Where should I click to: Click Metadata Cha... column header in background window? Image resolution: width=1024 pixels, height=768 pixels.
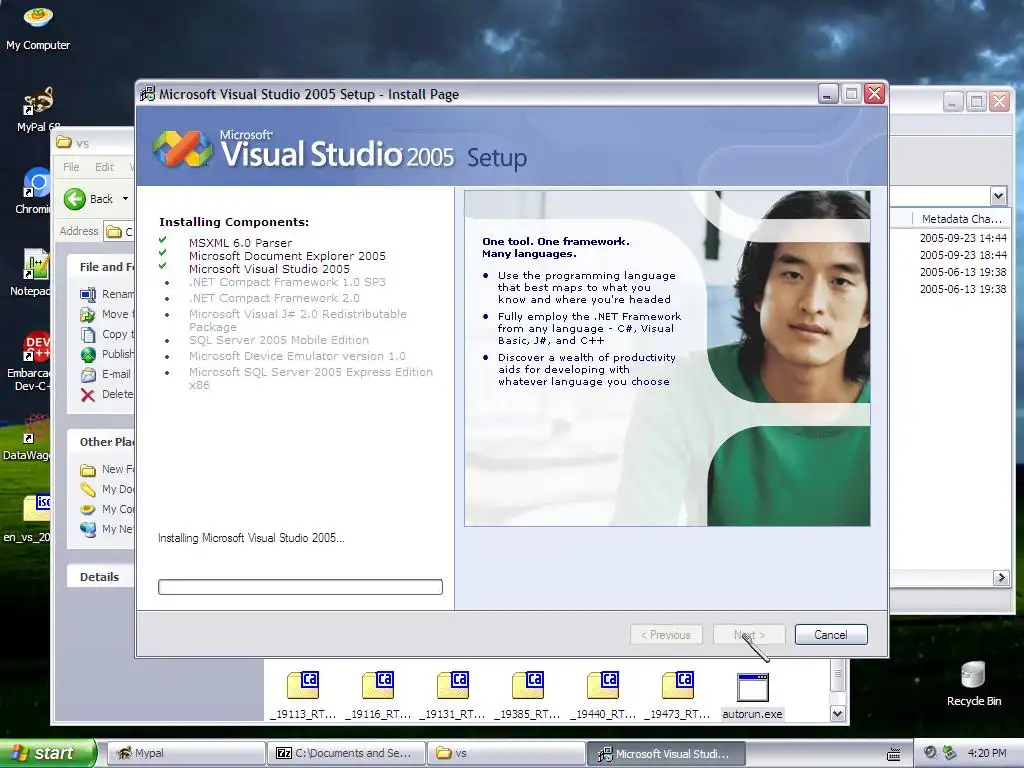tap(961, 219)
